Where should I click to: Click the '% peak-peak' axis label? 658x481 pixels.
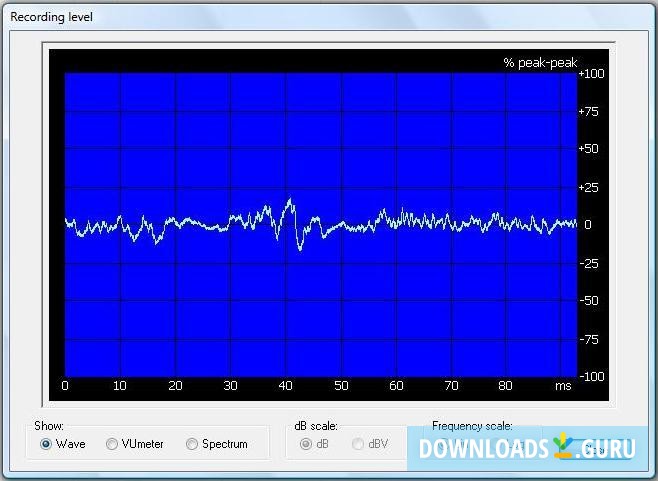pos(540,63)
